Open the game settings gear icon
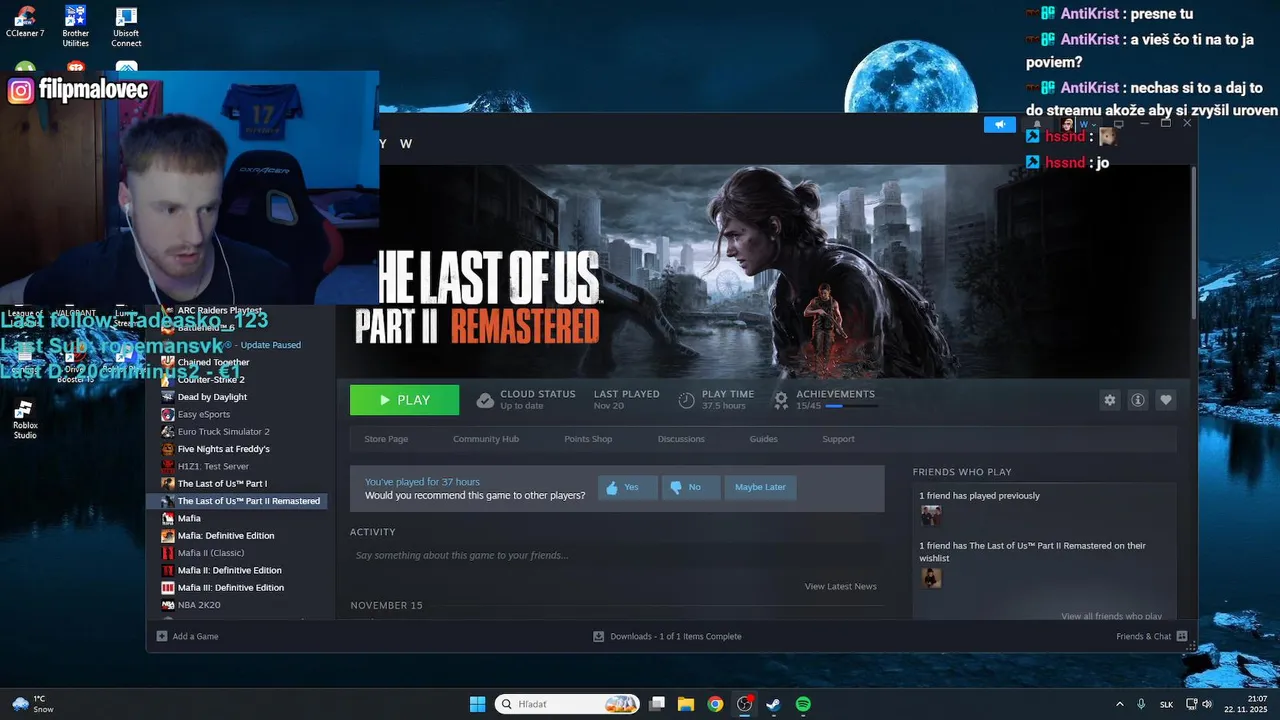 pos(1109,400)
